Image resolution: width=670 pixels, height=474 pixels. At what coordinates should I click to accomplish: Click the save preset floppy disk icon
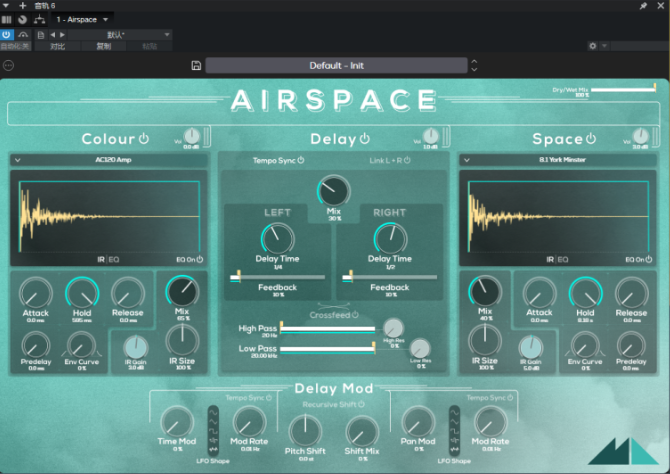coord(197,66)
